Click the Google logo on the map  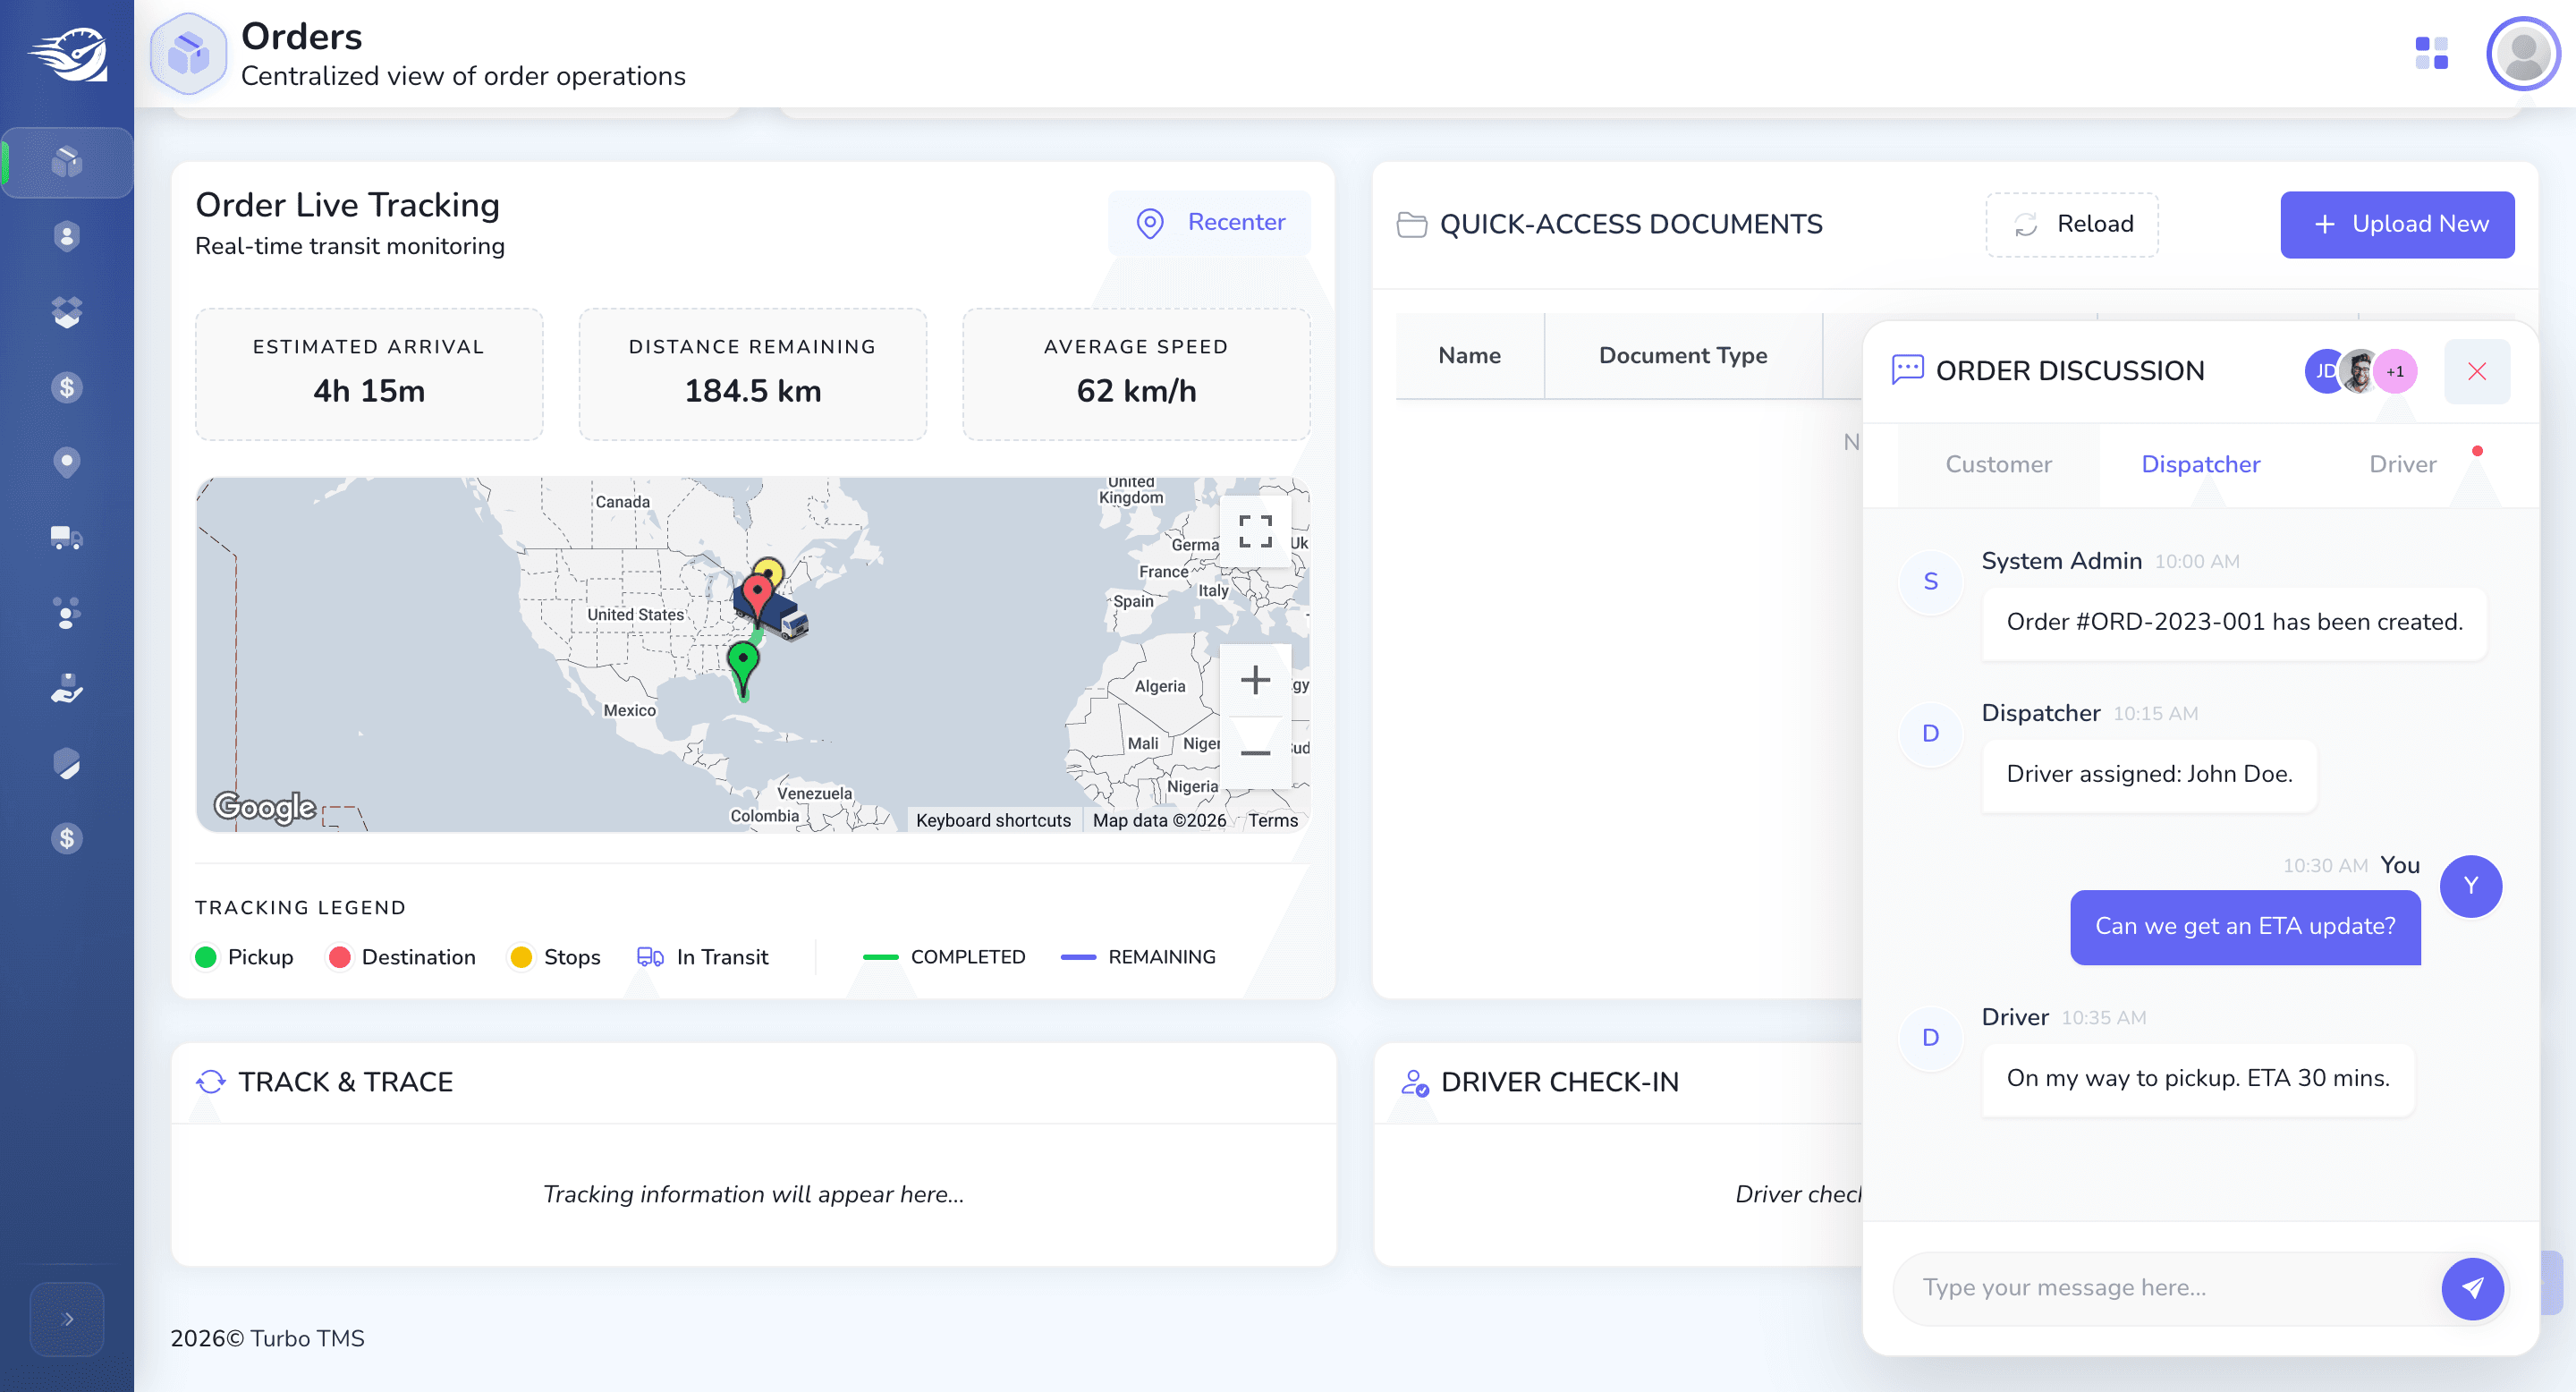pyautogui.click(x=264, y=806)
